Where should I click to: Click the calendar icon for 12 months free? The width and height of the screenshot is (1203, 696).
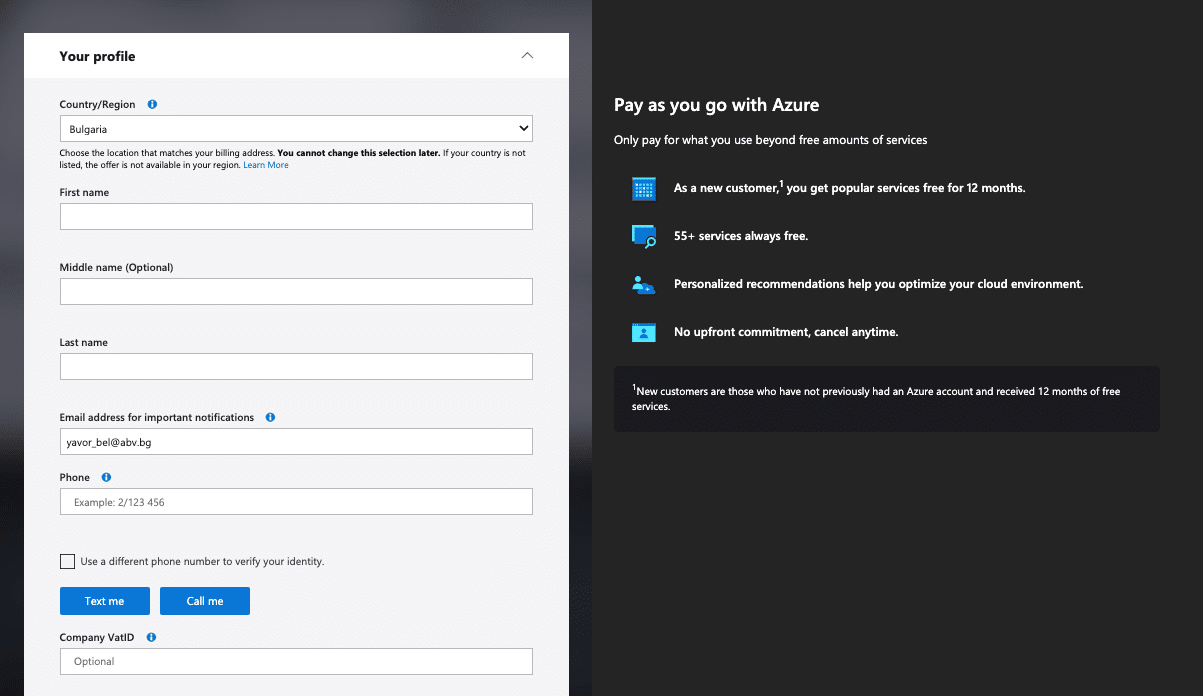point(644,188)
